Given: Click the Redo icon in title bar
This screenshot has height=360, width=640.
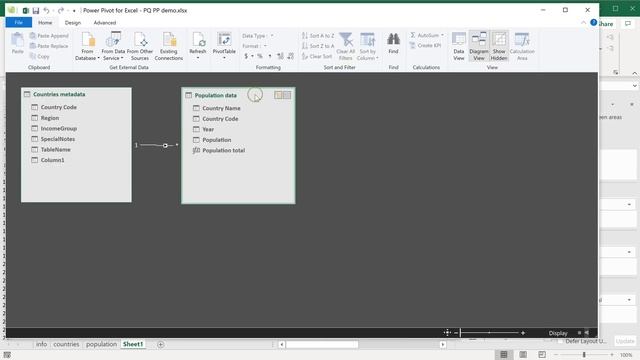Looking at the screenshot, I should [61, 11].
